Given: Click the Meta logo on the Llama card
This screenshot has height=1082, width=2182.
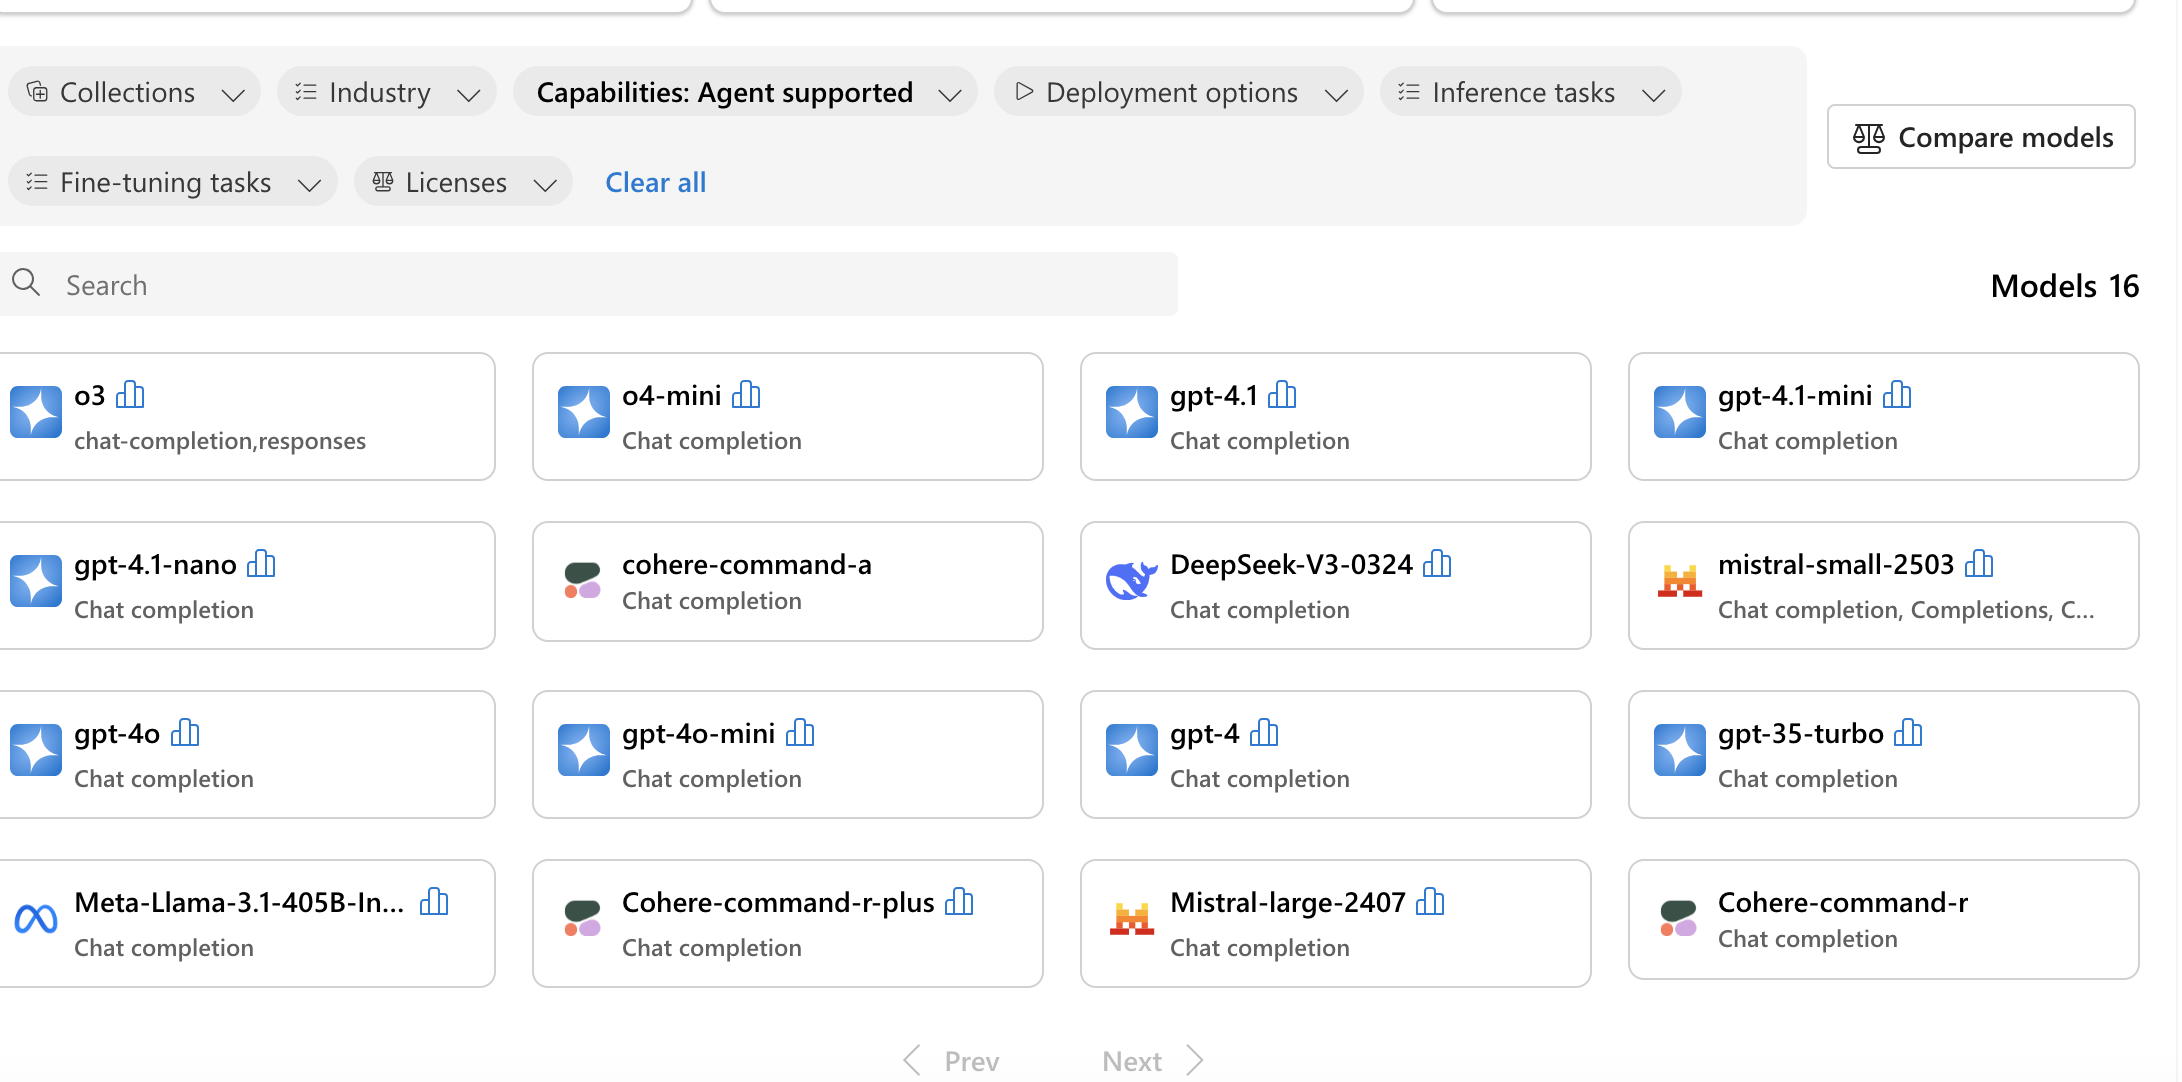Looking at the screenshot, I should tap(36, 919).
